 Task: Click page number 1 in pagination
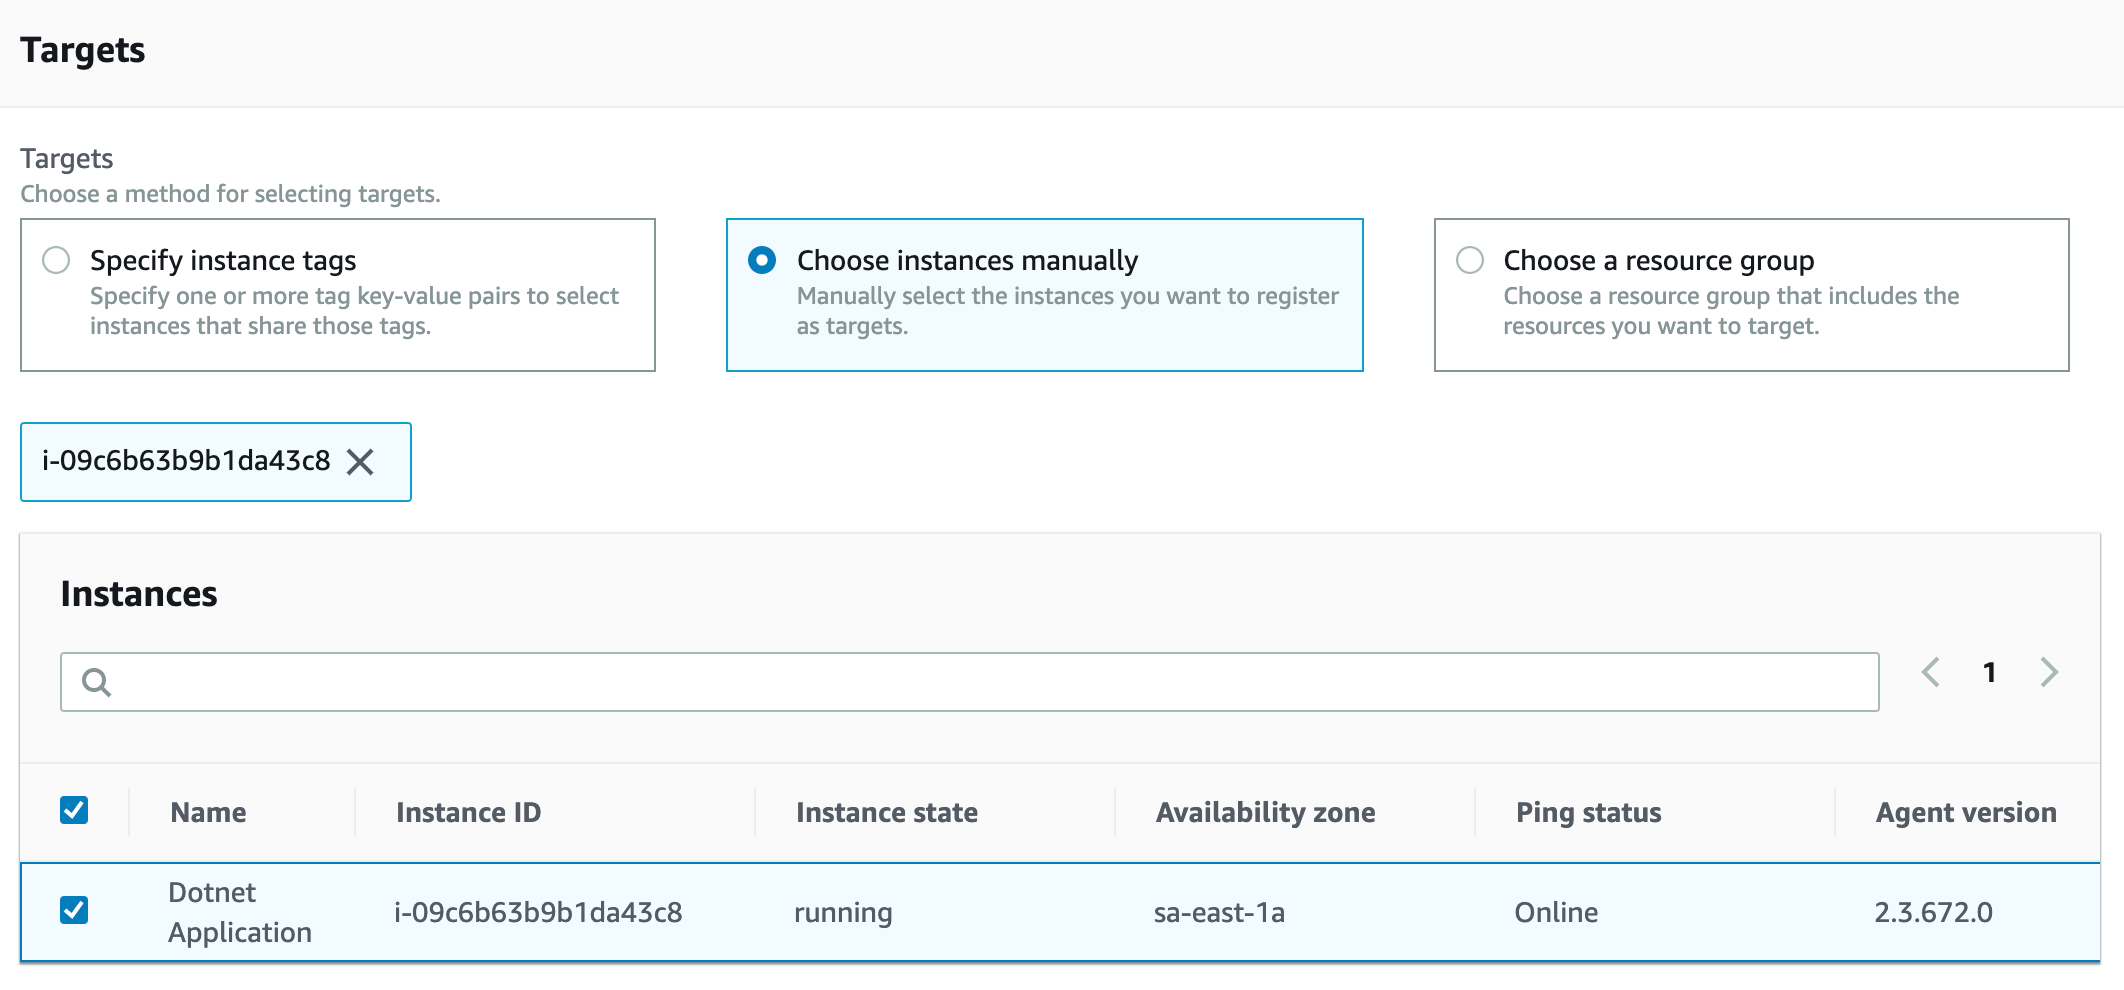pos(1990,672)
